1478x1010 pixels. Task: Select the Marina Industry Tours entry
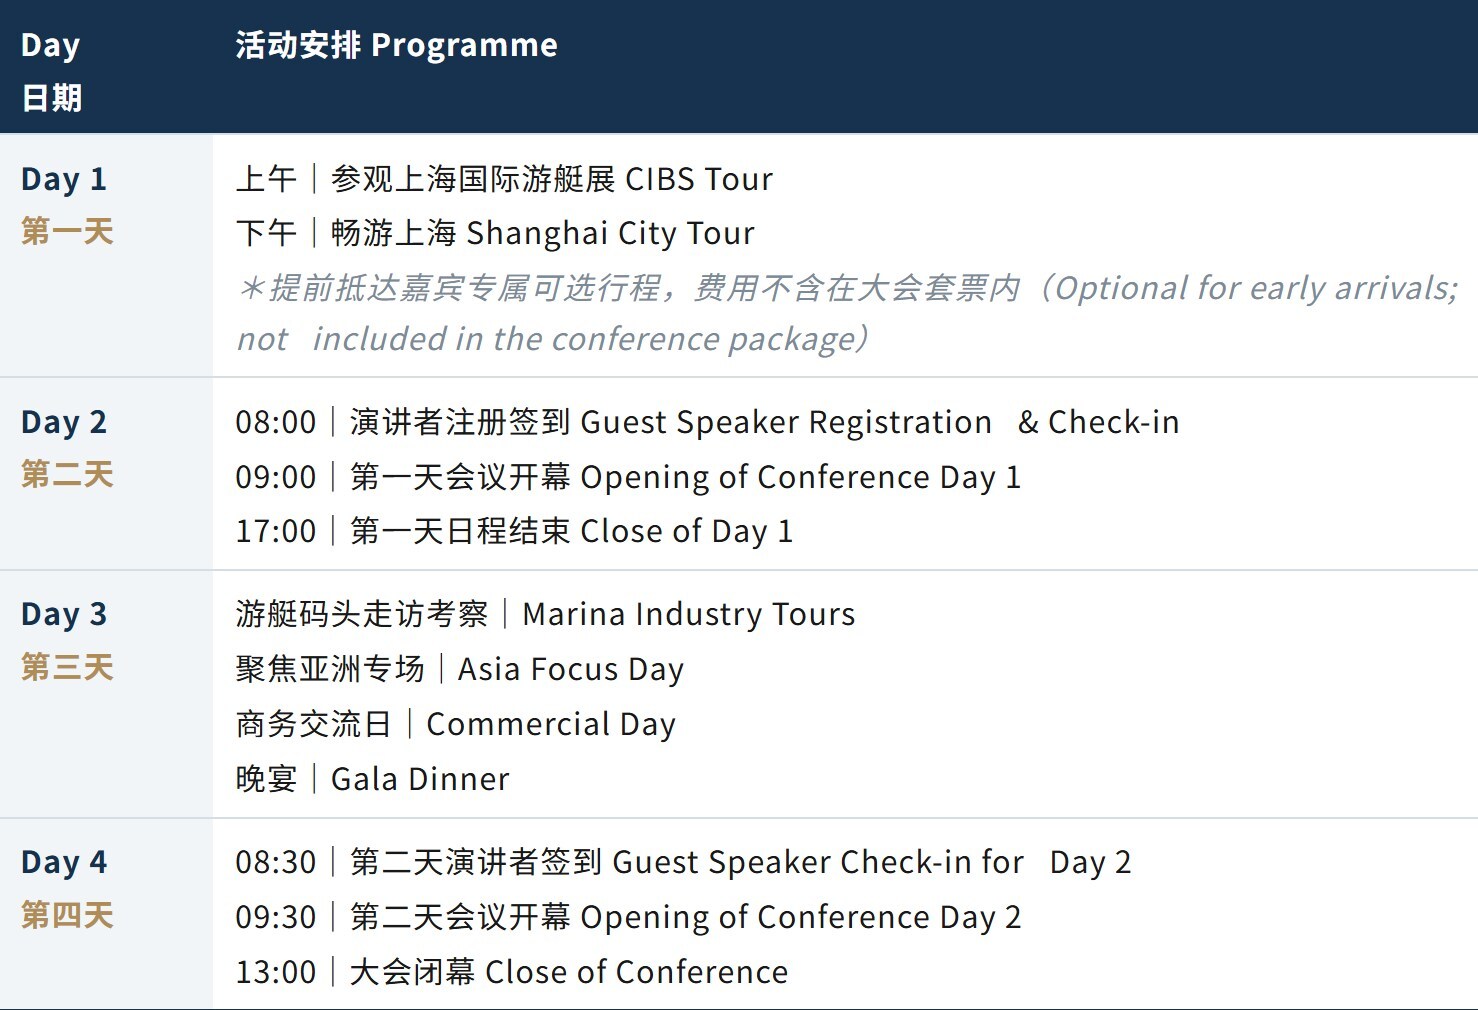[545, 614]
